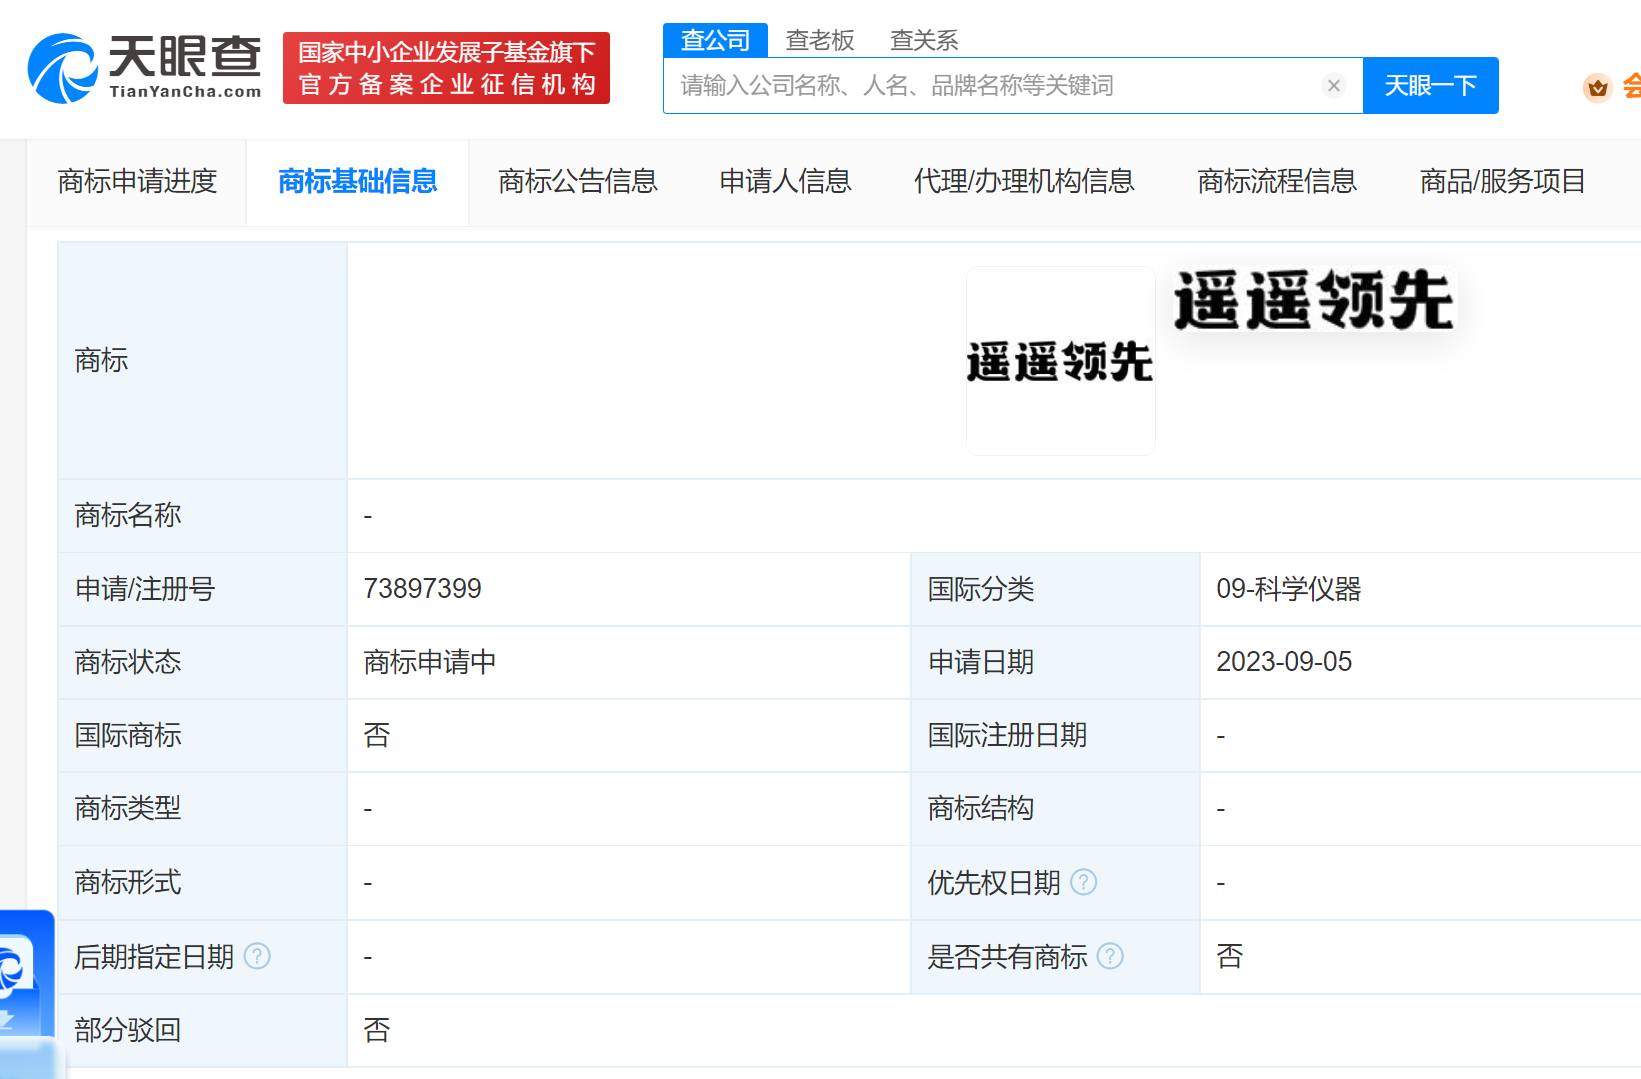View the 遥遥领先 trademark image
This screenshot has width=1641, height=1079.
point(1060,360)
